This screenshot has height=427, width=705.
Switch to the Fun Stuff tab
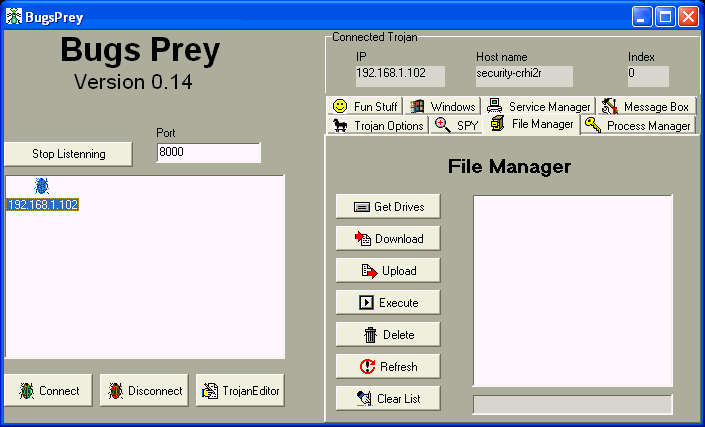365,106
